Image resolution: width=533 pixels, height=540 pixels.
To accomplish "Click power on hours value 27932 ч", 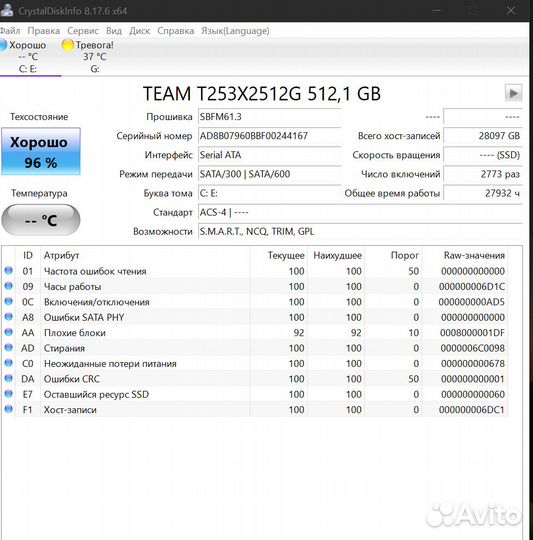I will pos(483,193).
